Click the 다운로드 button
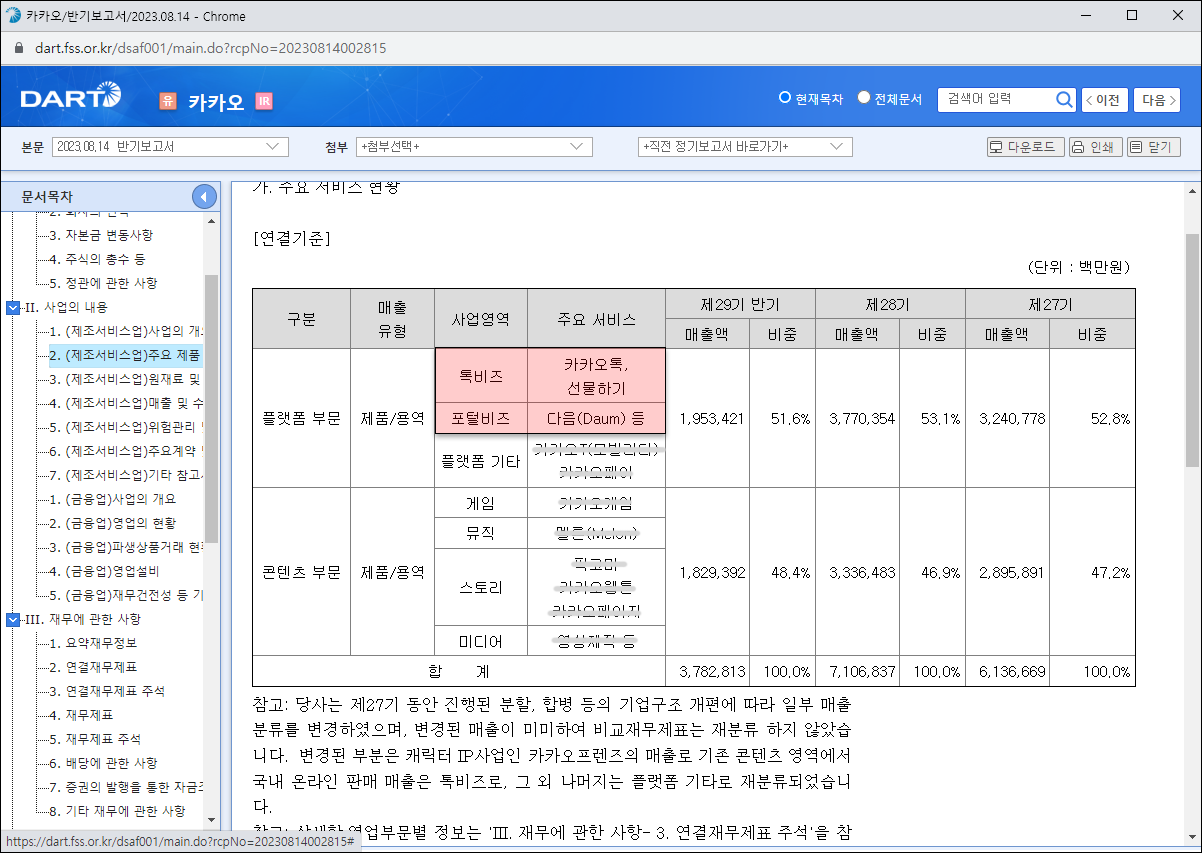 coord(1025,147)
